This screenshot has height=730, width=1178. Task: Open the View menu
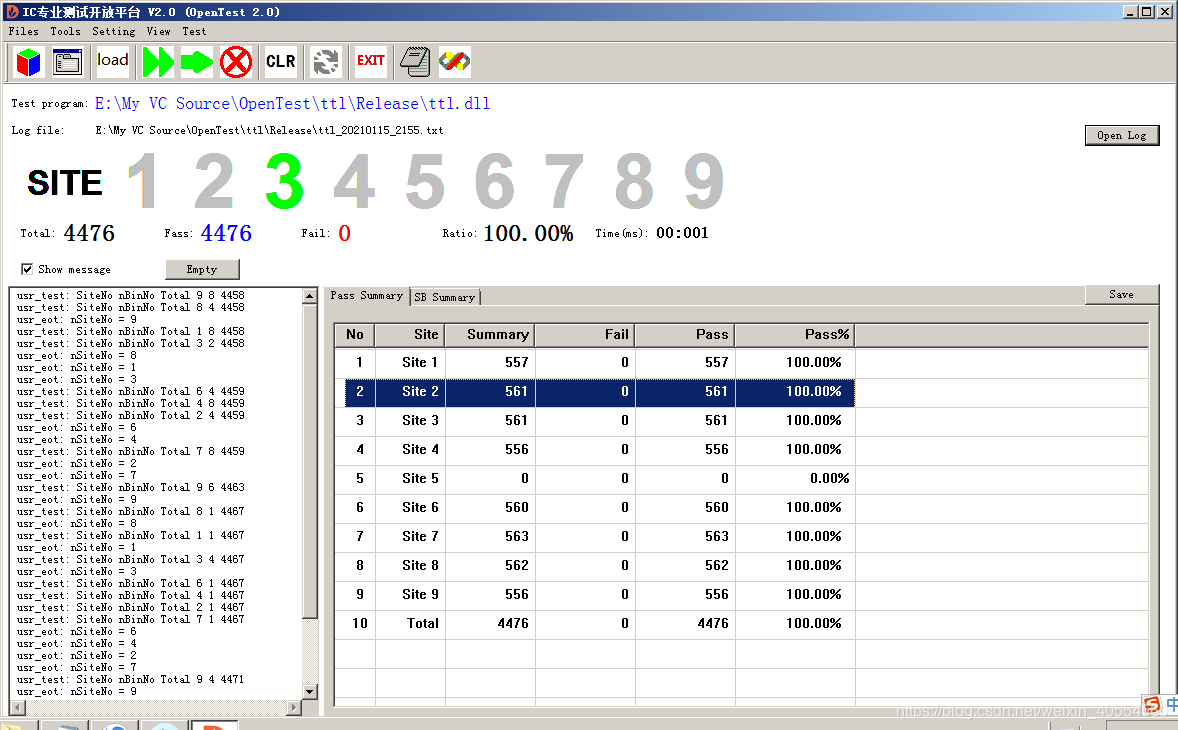tap(159, 32)
